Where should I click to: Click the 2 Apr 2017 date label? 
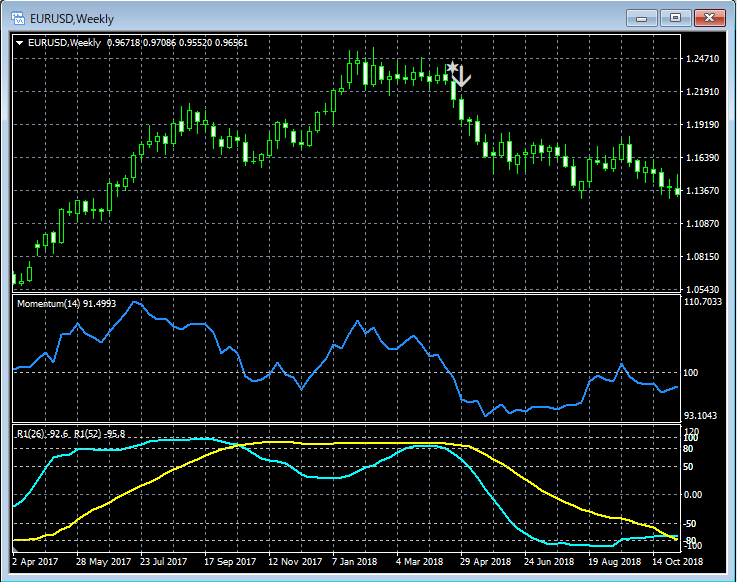point(37,562)
